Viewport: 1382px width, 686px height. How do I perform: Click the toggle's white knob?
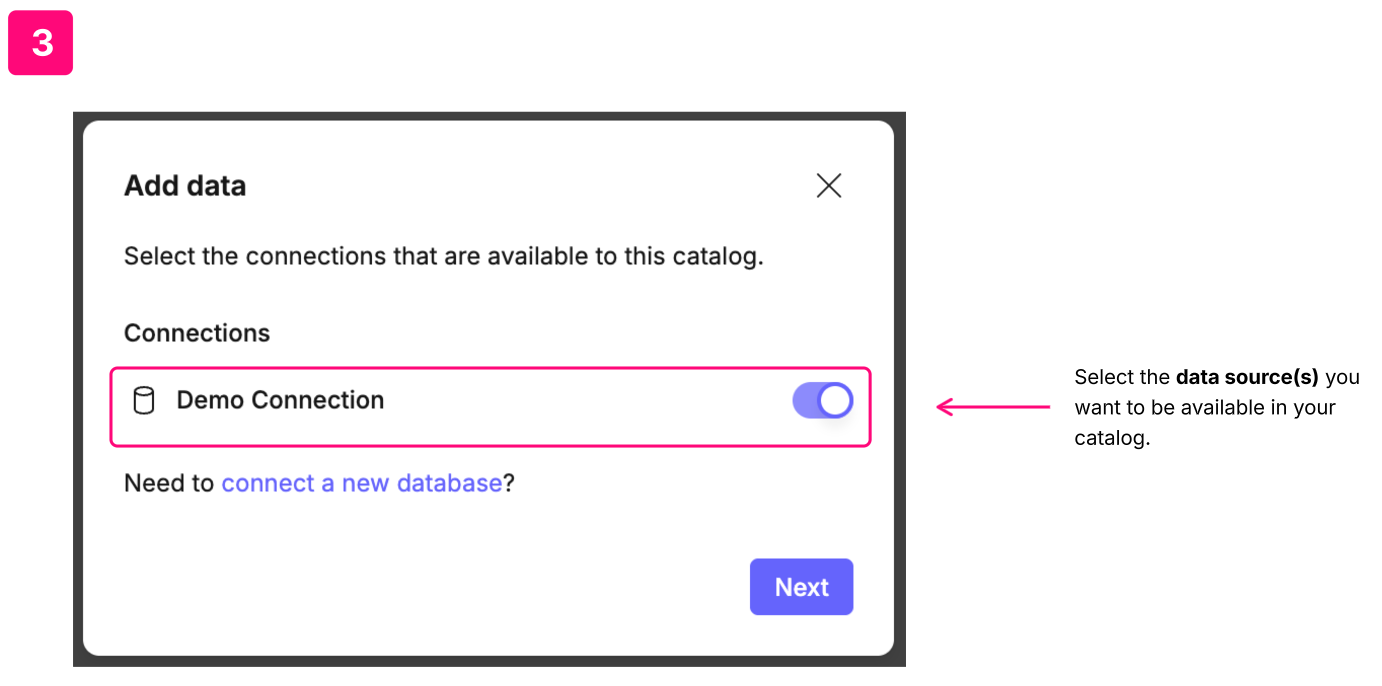835,401
